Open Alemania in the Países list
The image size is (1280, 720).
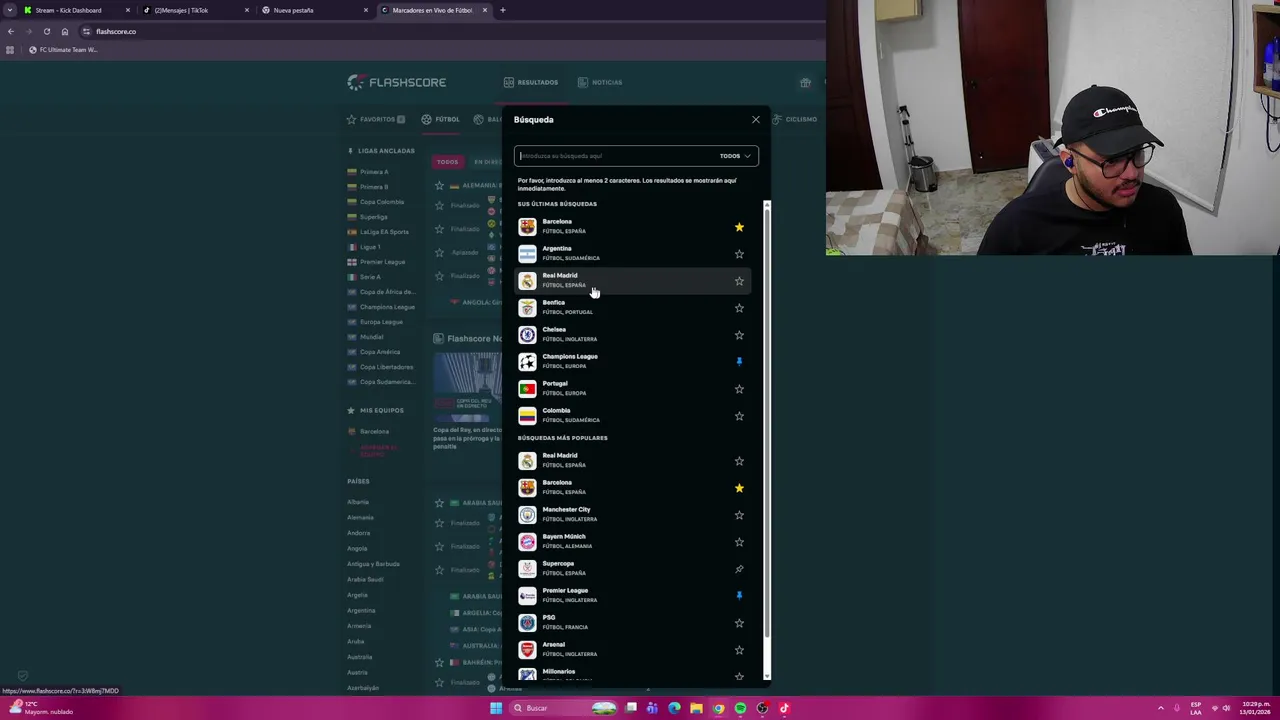click(x=360, y=517)
